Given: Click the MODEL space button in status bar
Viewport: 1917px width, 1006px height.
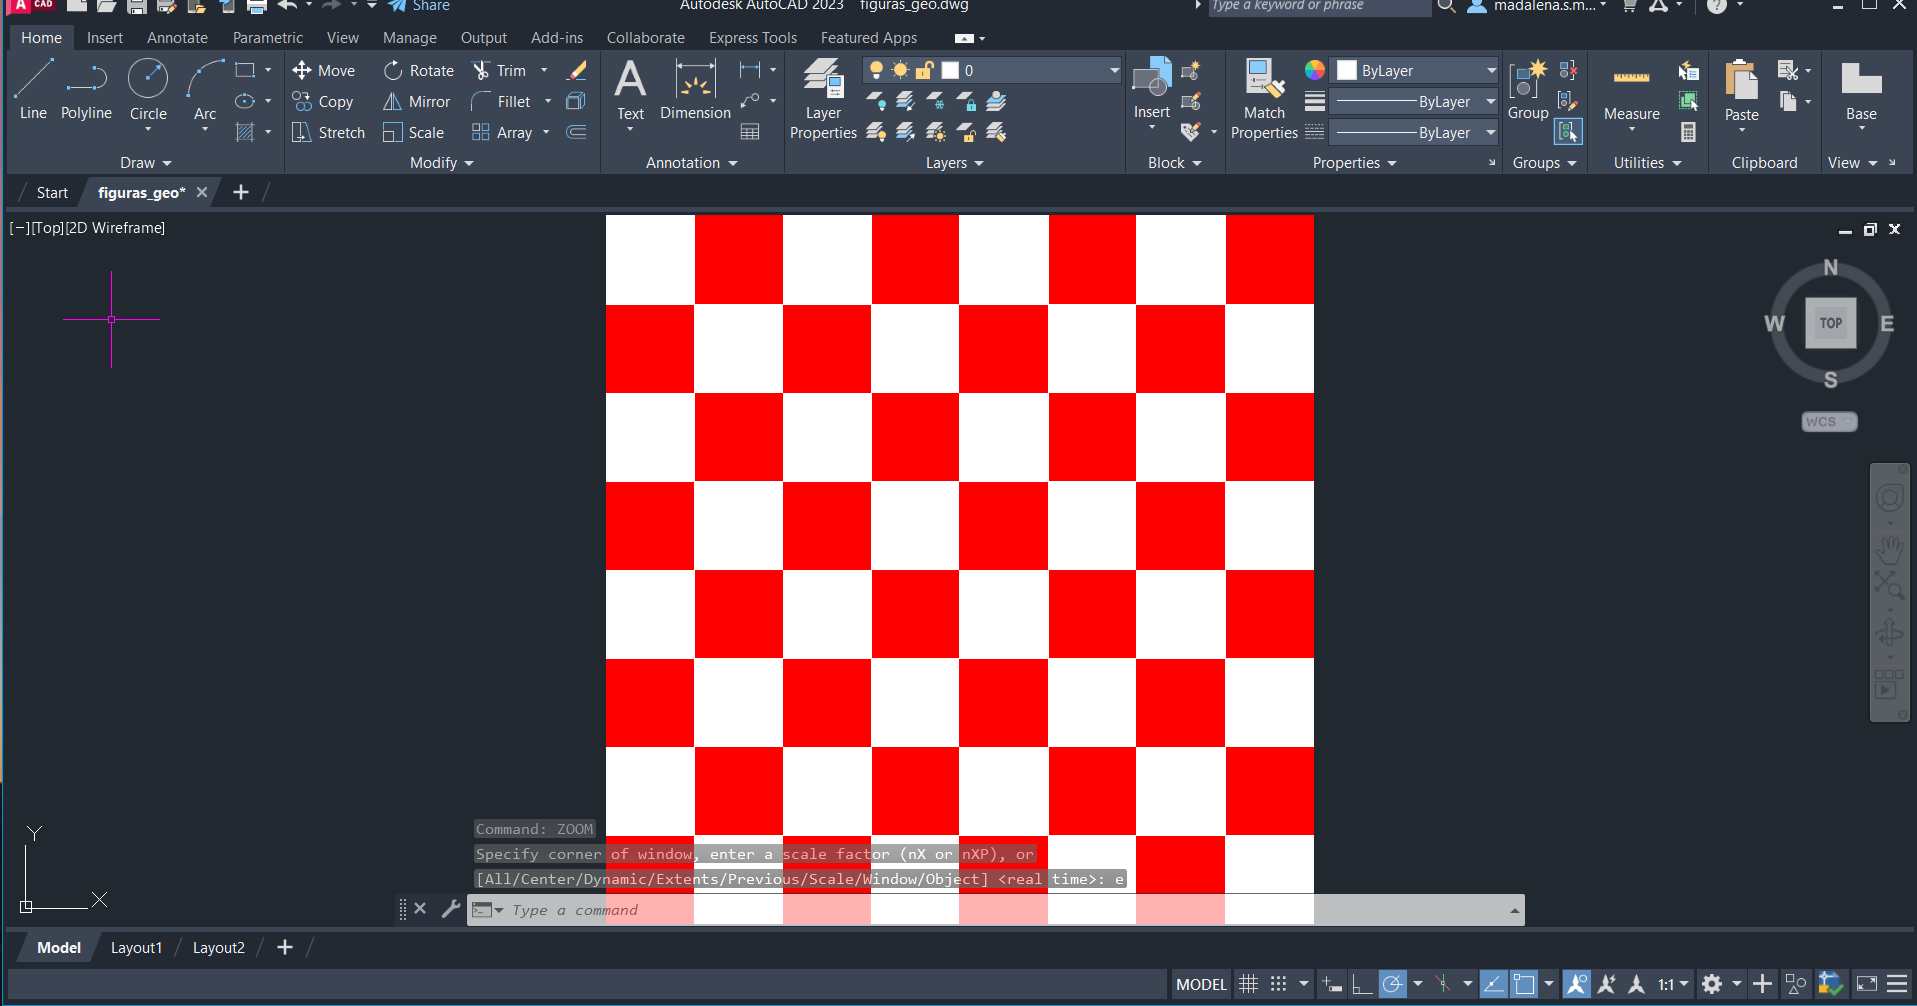Looking at the screenshot, I should (x=1201, y=984).
